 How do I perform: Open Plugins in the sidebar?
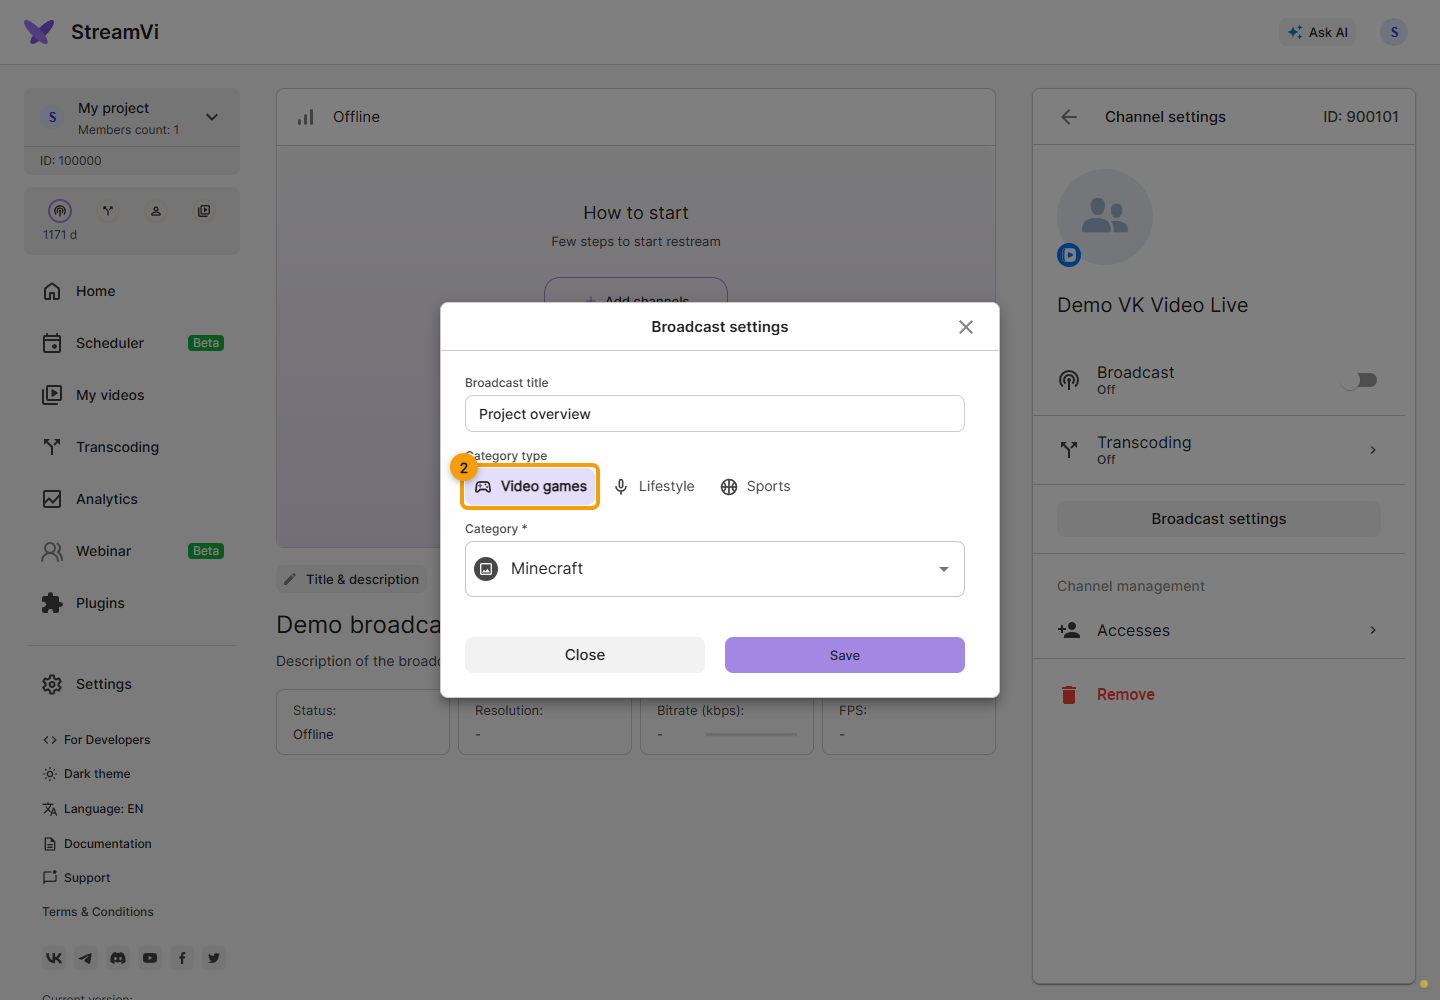132,603
